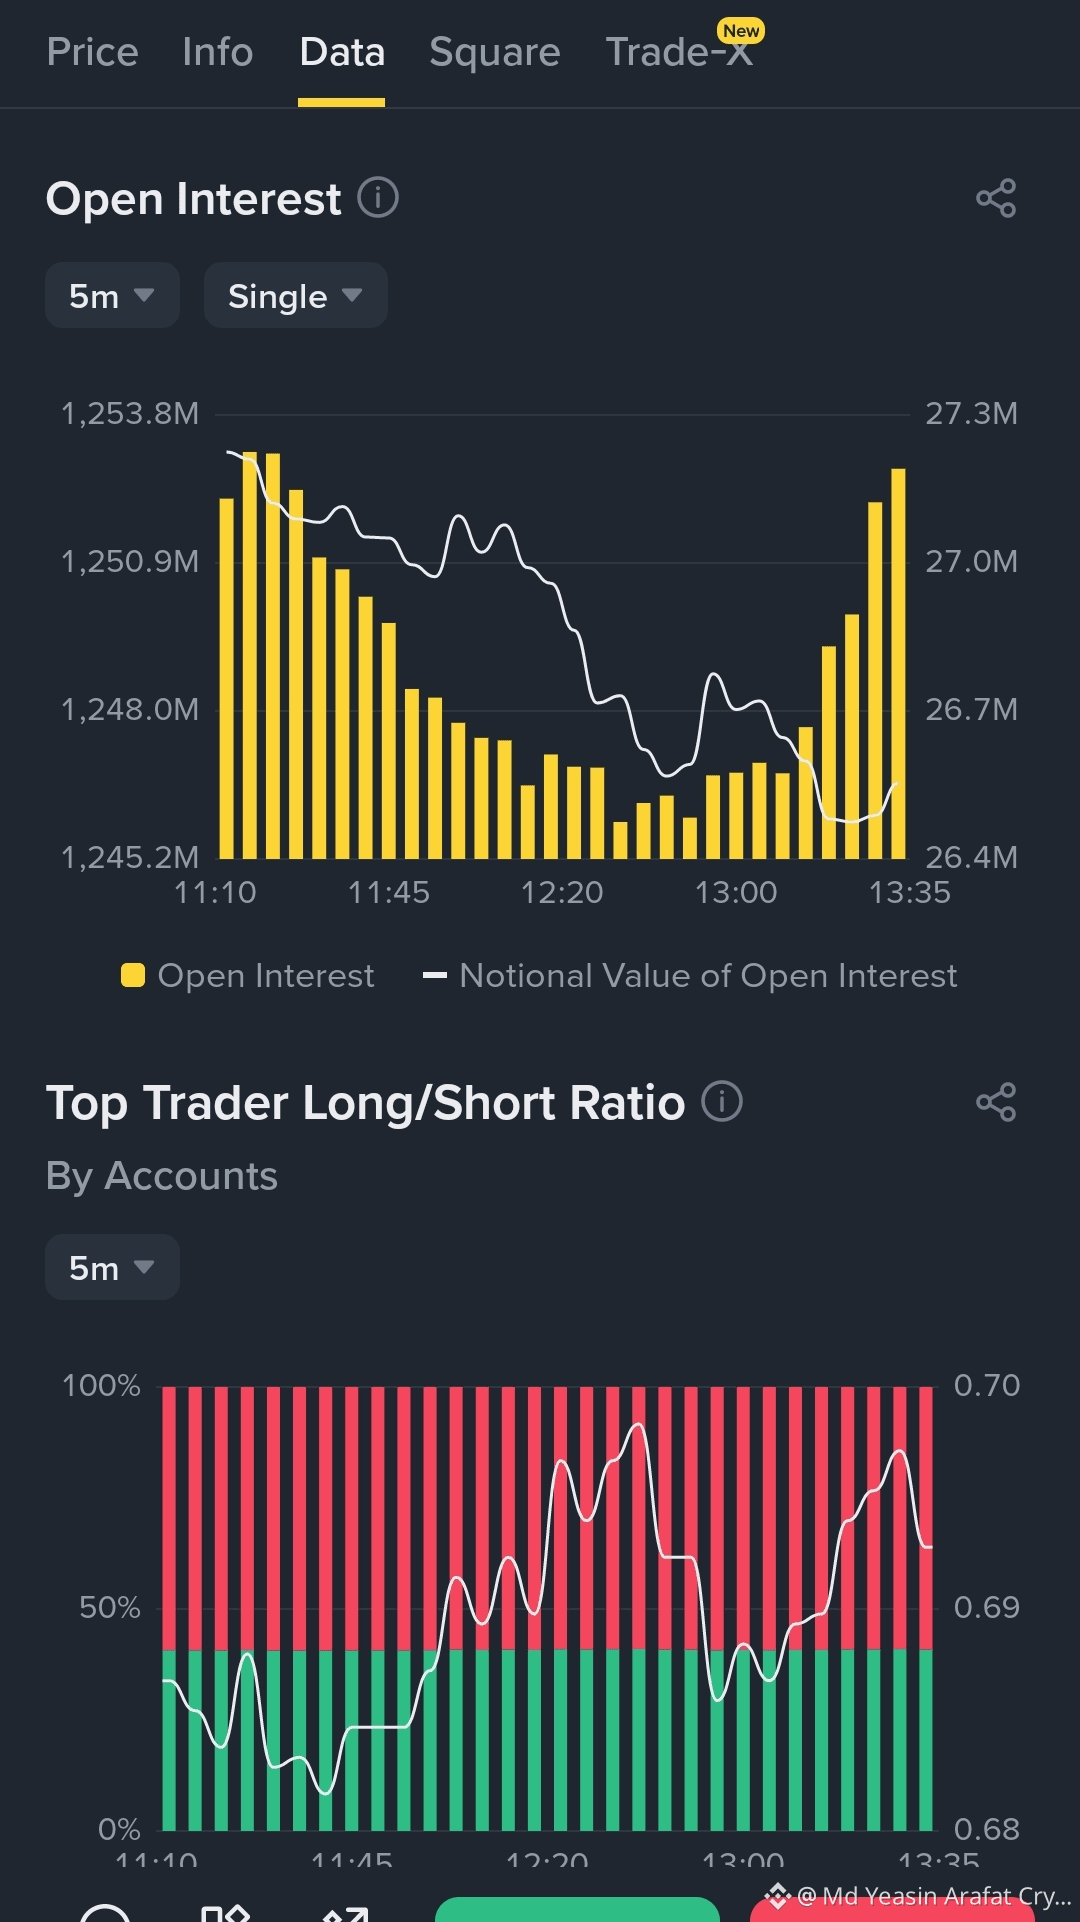Viewport: 1080px width, 1922px height.
Task: Expand the 5m dropdown under By Accounts
Action: [x=112, y=1267]
